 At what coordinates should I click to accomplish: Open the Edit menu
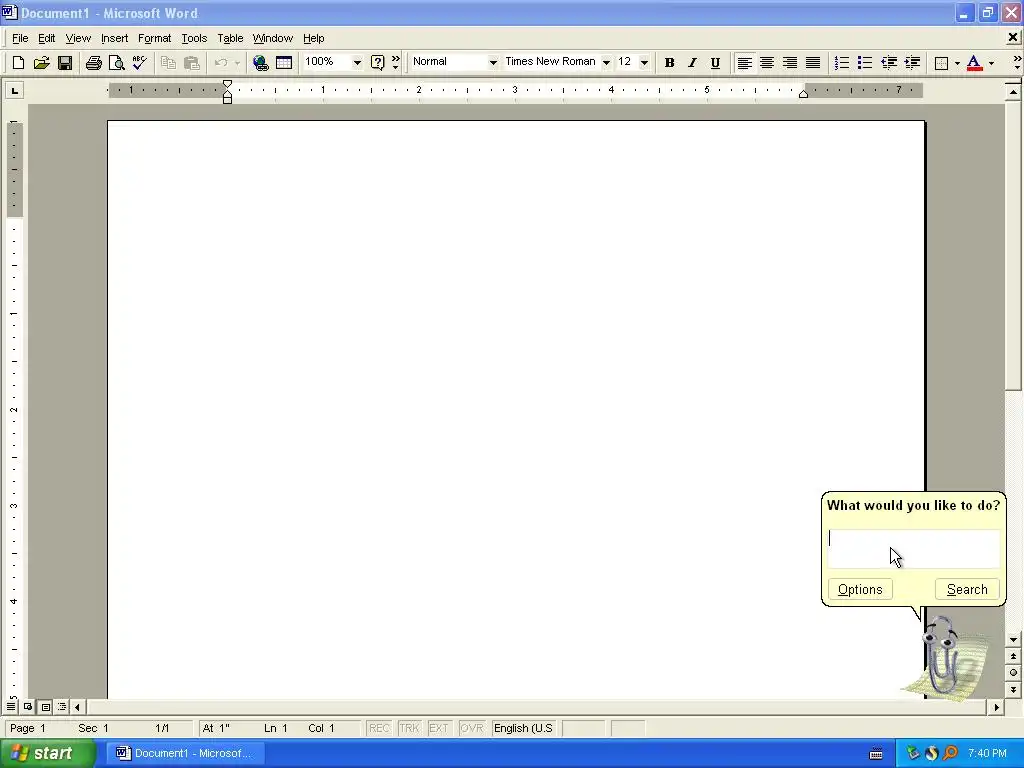pos(46,39)
